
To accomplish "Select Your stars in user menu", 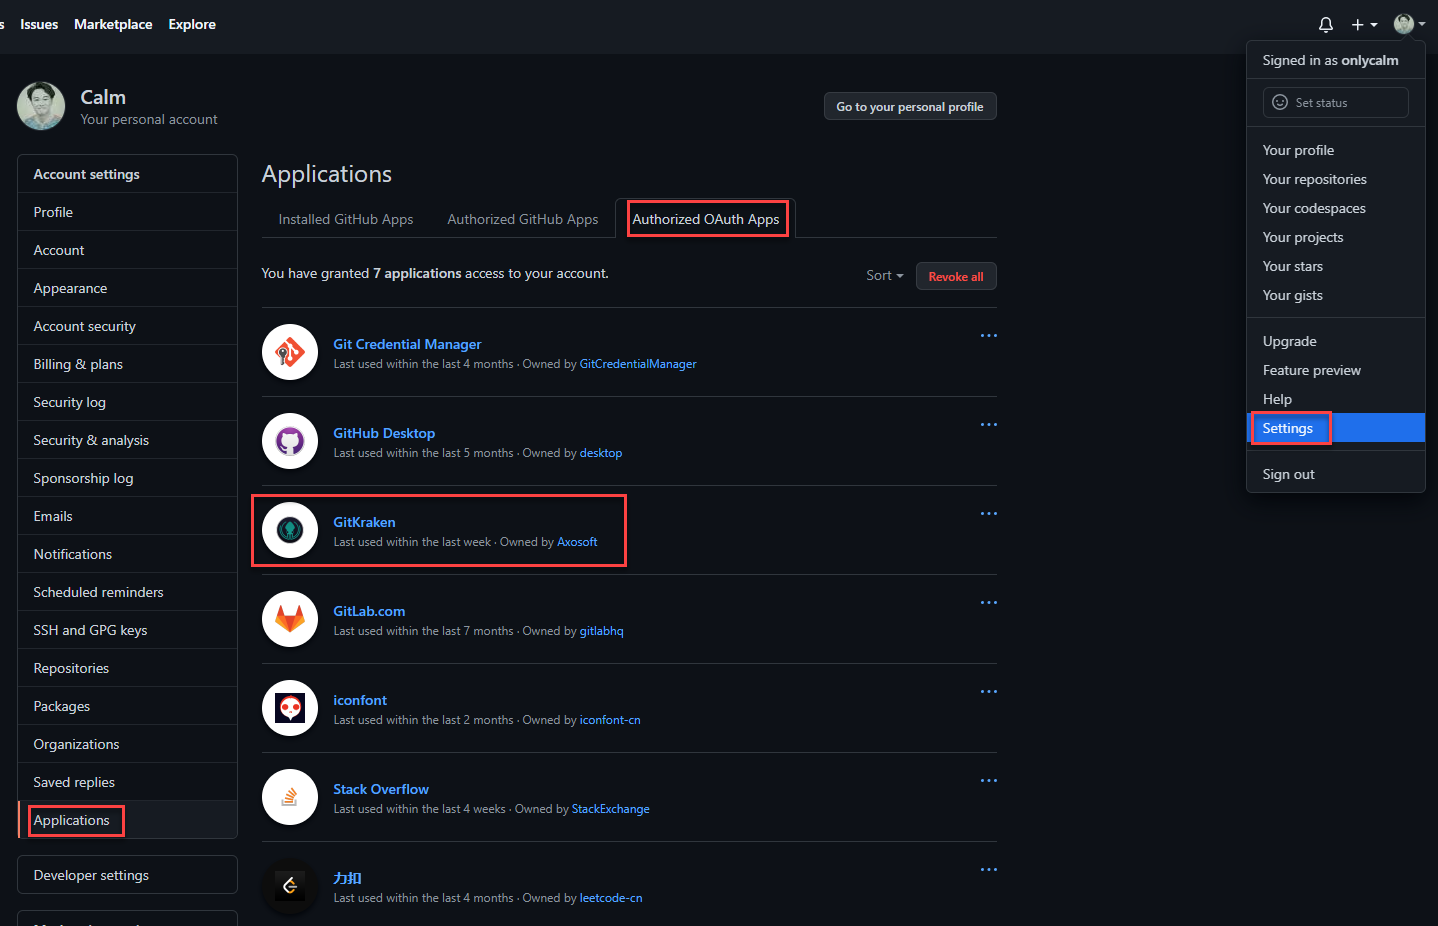I will (x=1335, y=266).
